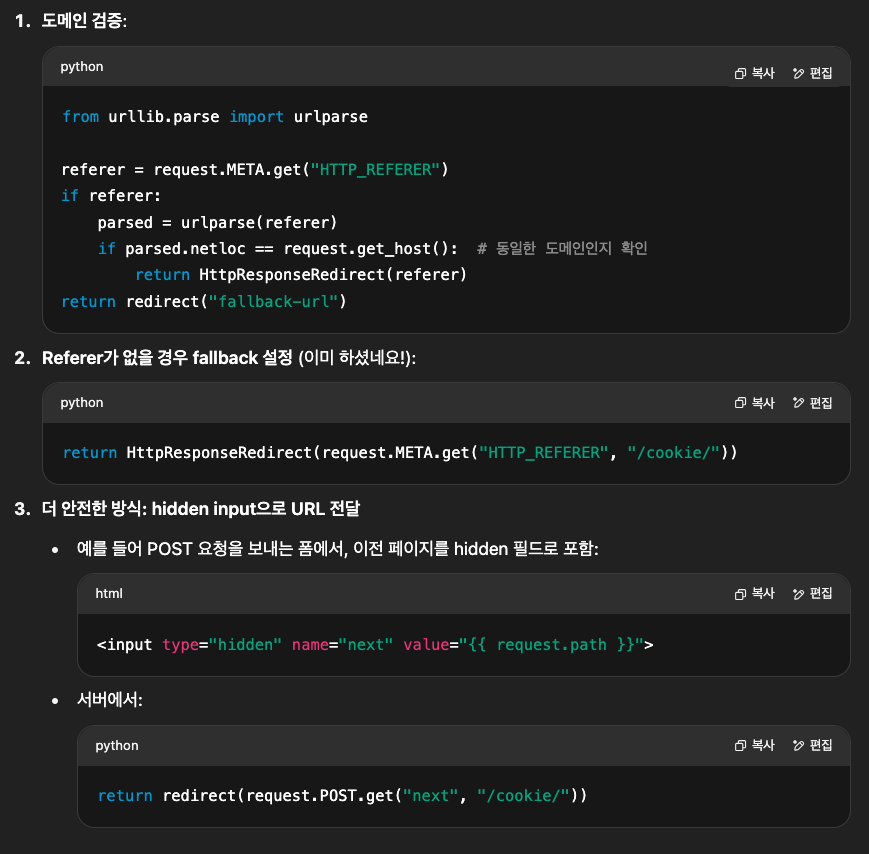Click the python label above the fallback snippet
Viewport: 869px width, 854px height.
(x=81, y=402)
